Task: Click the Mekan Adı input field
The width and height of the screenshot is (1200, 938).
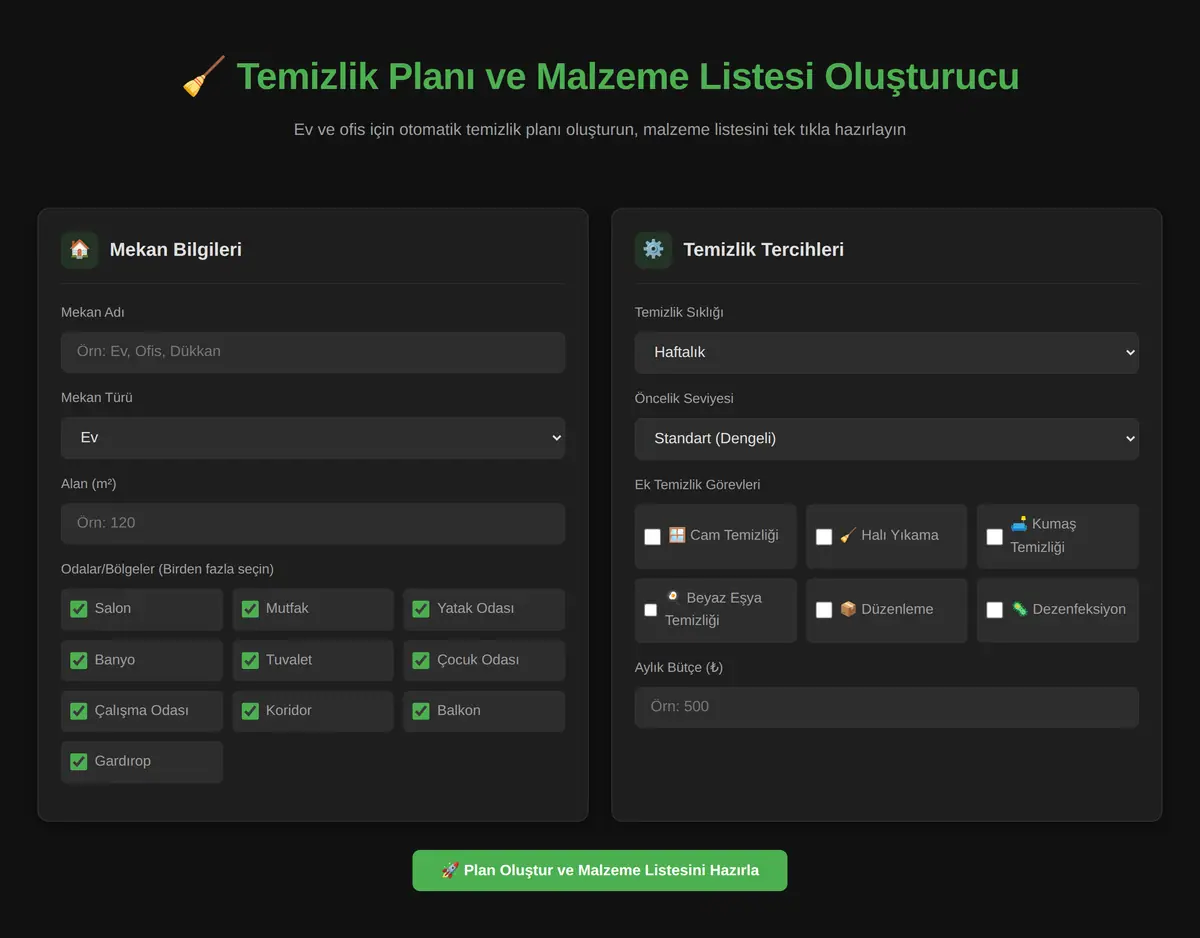Action: tap(313, 352)
